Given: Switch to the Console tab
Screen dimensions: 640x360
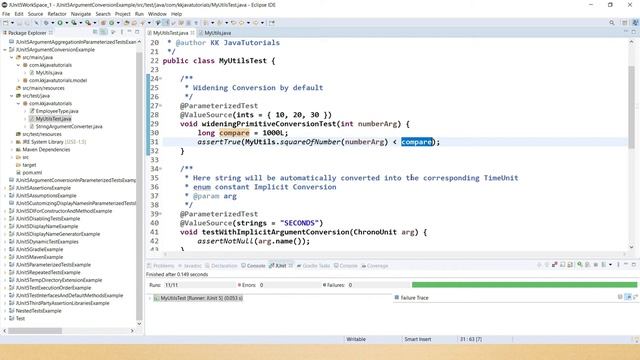Looking at the screenshot, I should 253,266.
